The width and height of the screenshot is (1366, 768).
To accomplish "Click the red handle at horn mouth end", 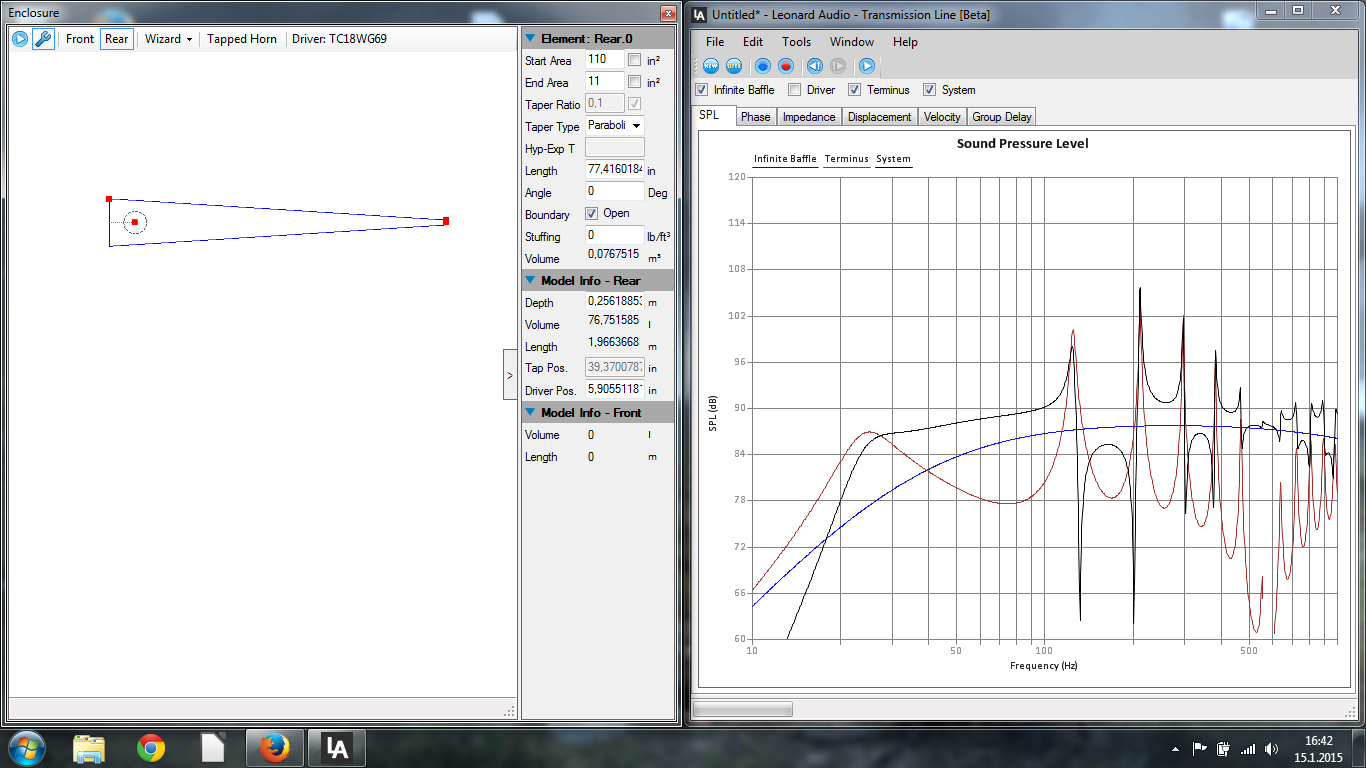I will (x=446, y=221).
